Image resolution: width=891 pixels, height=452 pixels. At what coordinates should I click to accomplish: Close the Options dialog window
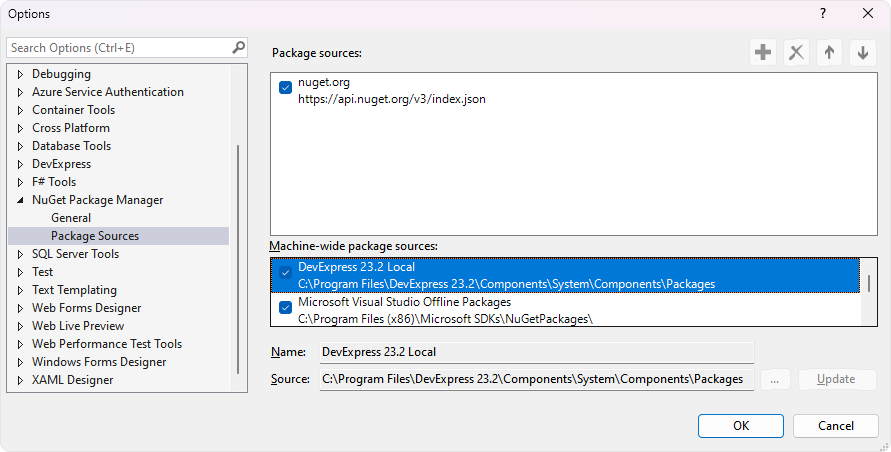click(x=868, y=13)
